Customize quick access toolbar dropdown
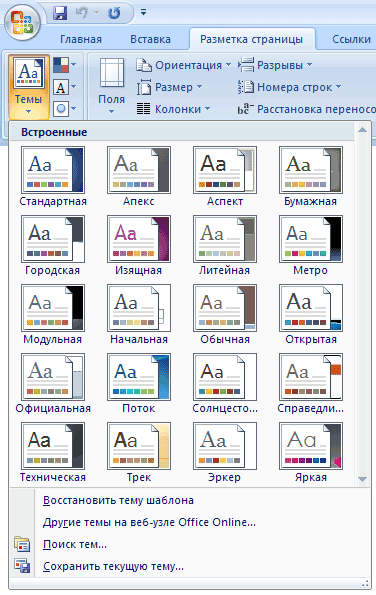376x595 pixels. [143, 13]
